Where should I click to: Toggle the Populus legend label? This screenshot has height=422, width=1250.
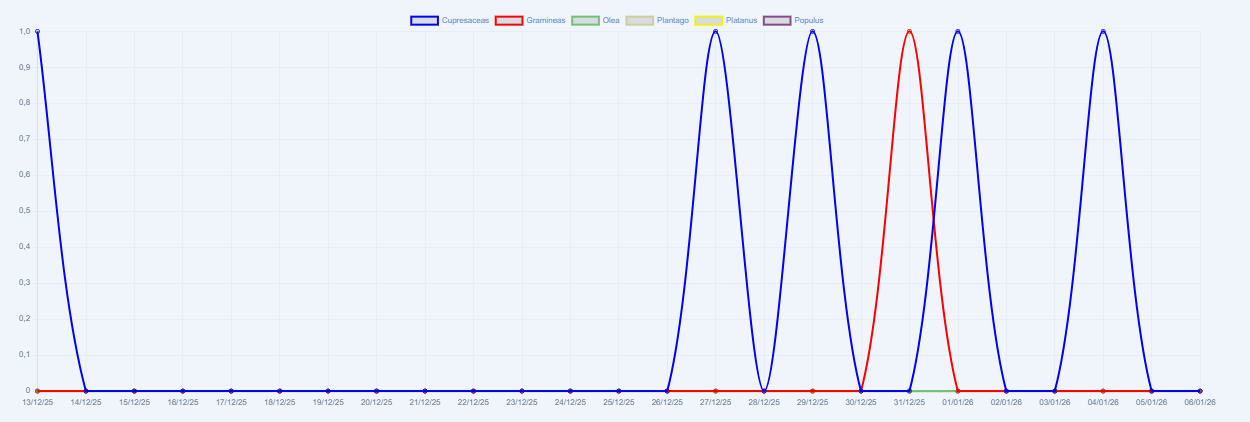809,20
